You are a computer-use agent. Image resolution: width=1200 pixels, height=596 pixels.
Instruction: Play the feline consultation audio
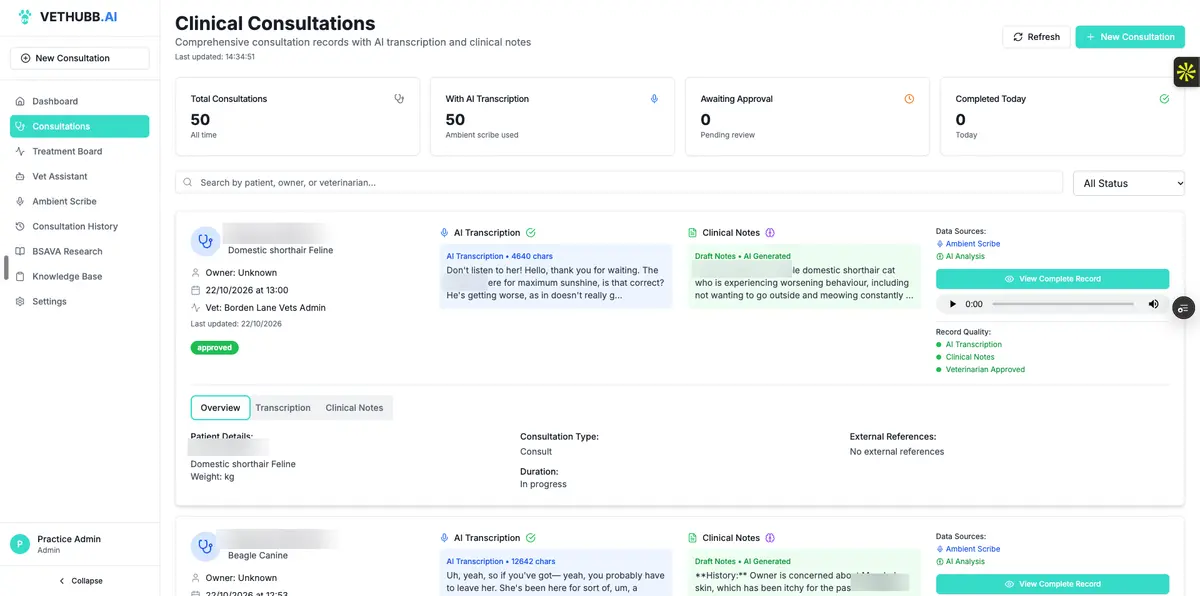[952, 304]
